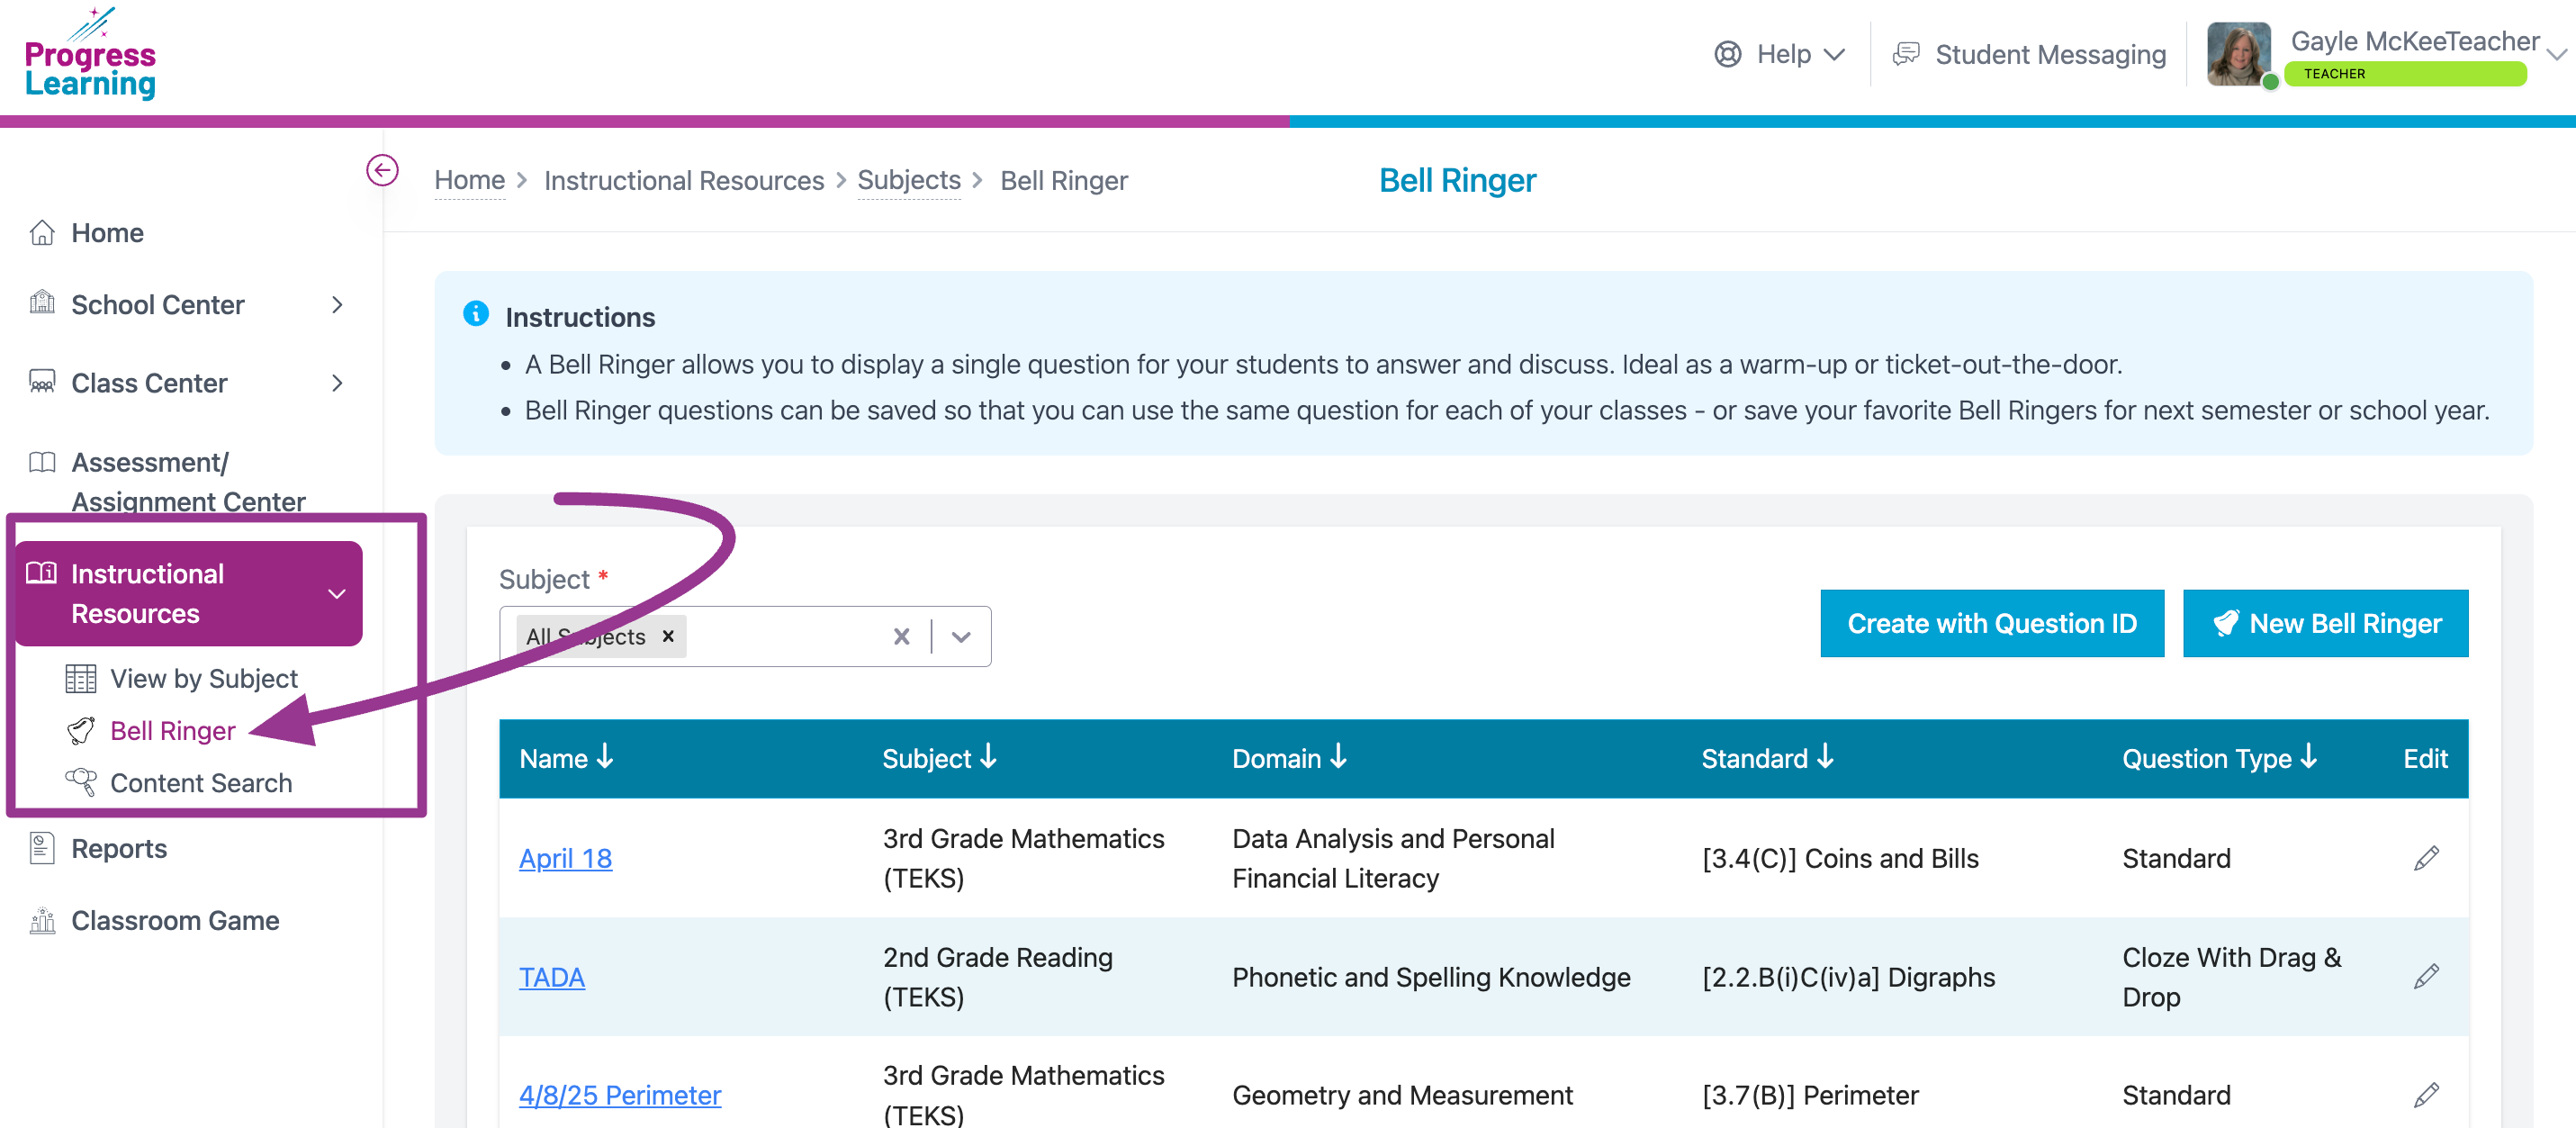Sort table by Subject column
2576x1128 pixels.
[x=939, y=758]
